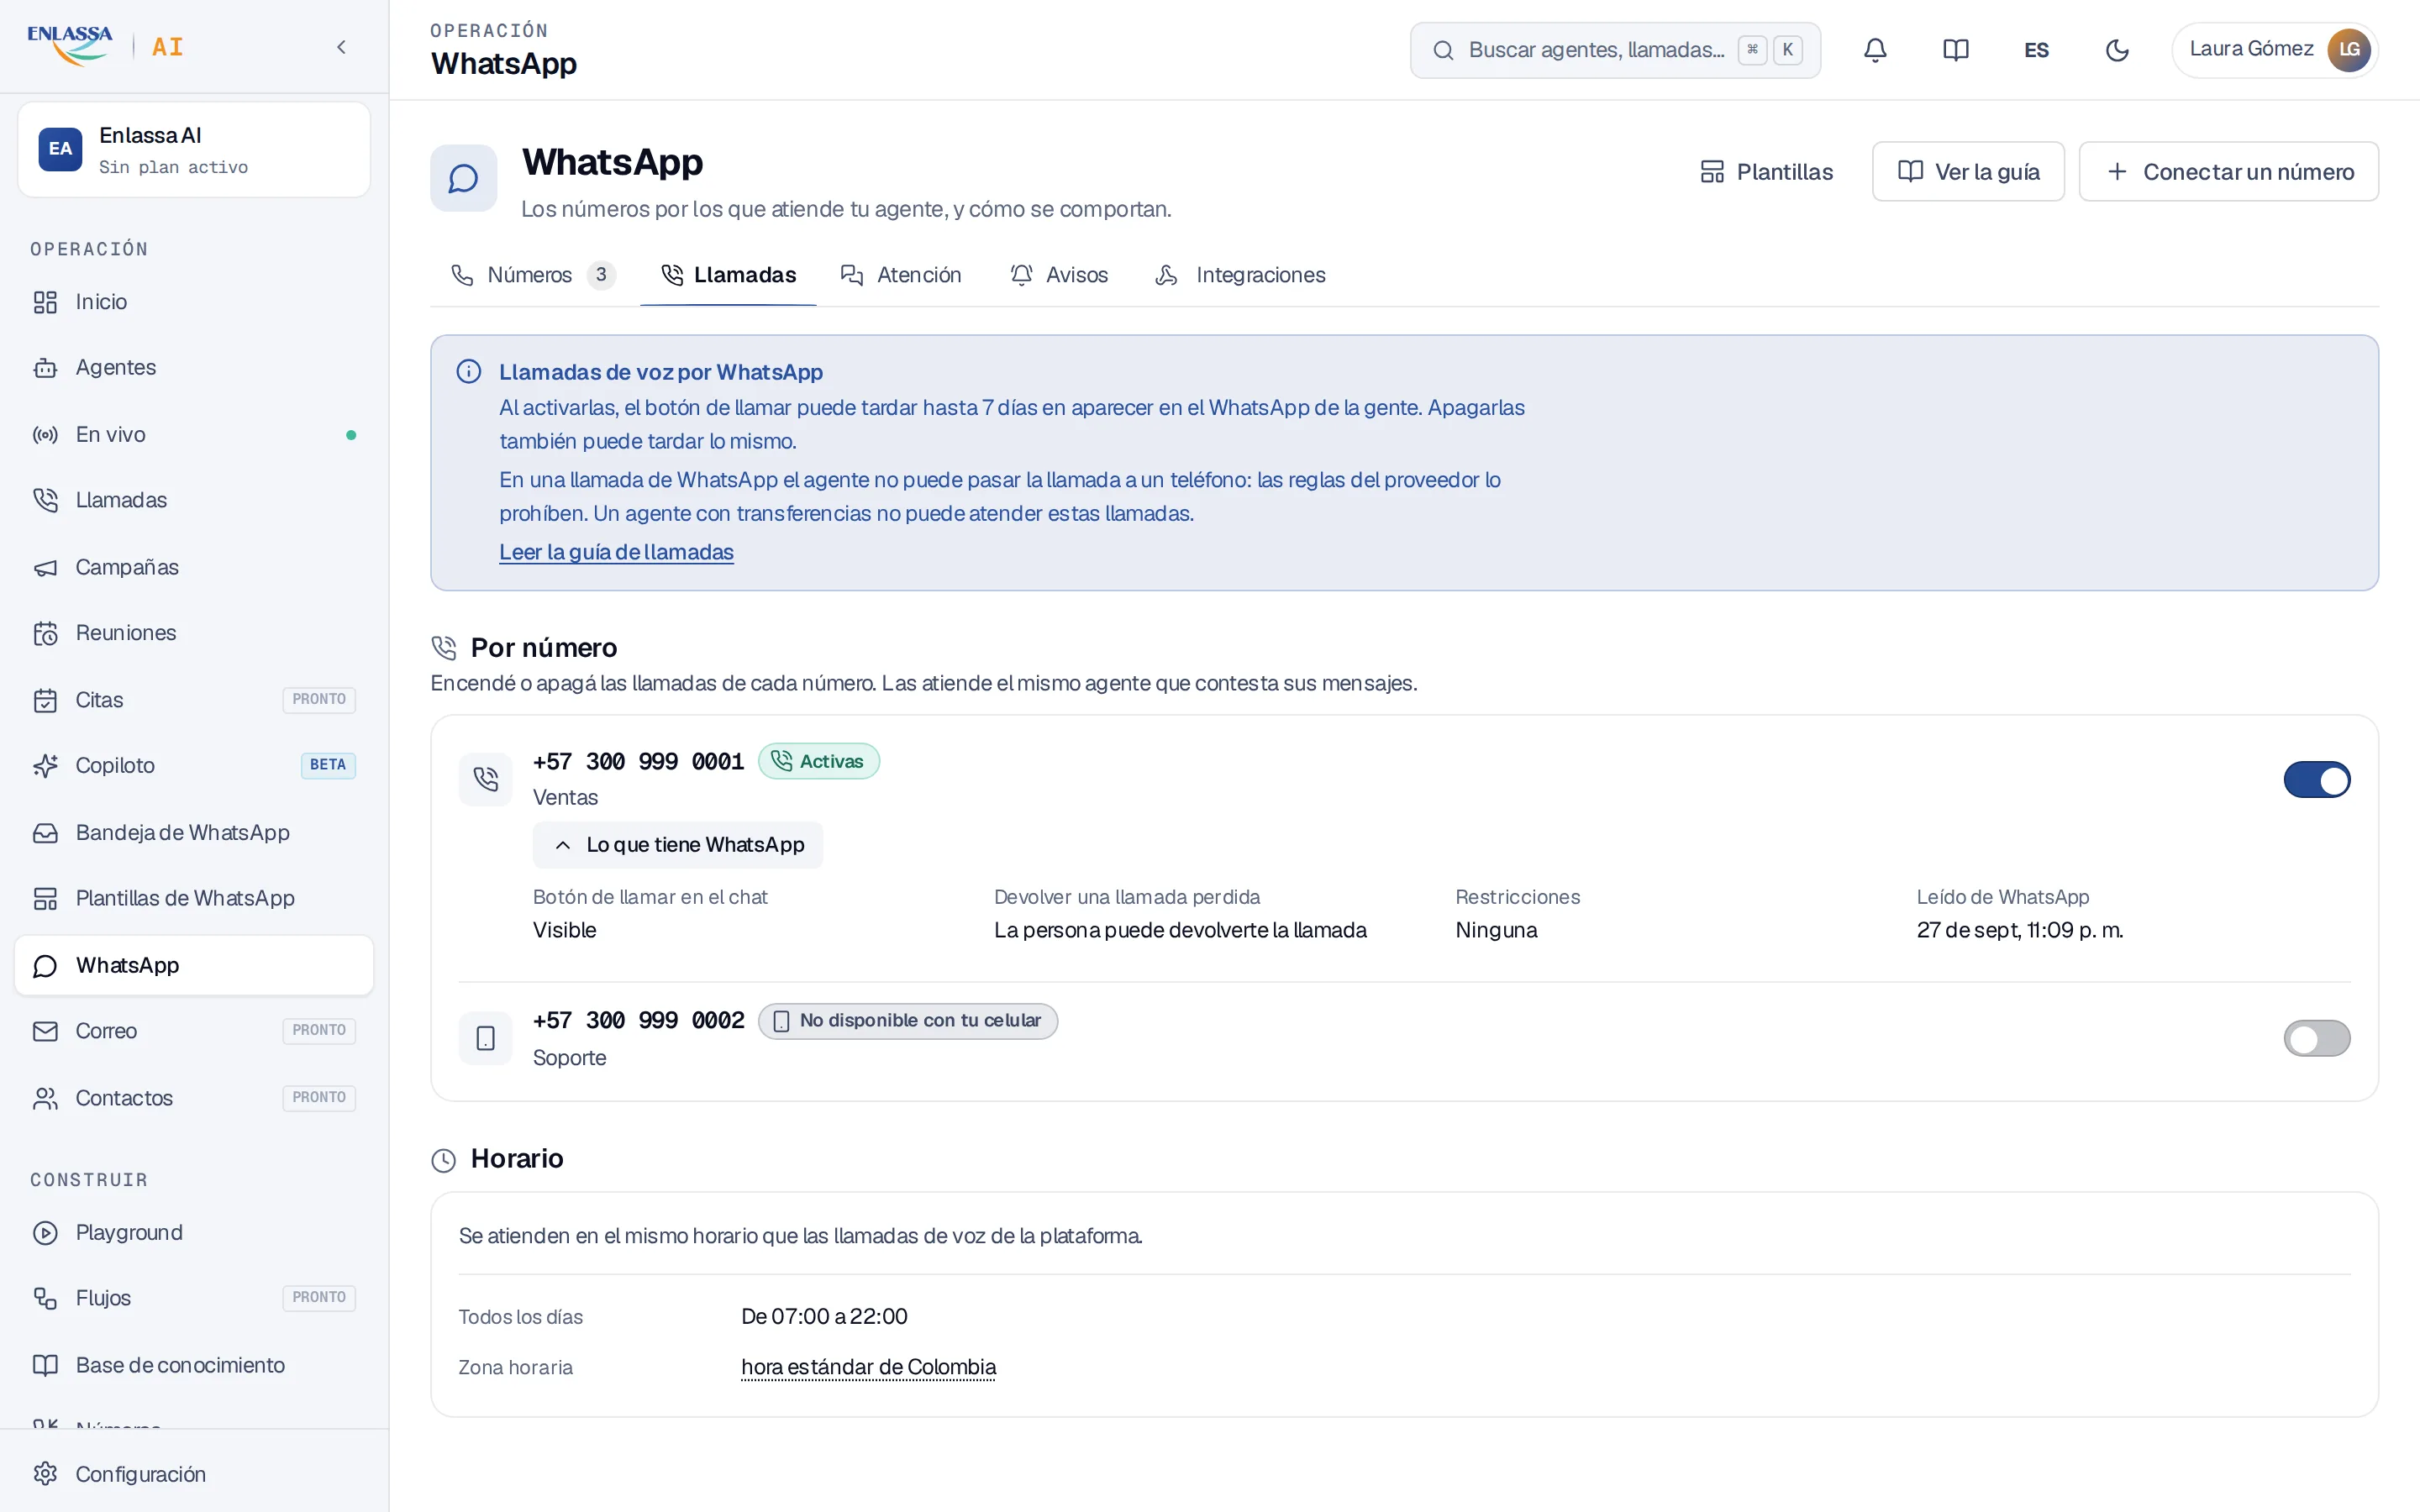Click the 'No disponible con tu celular' badge
This screenshot has width=2420, height=1512.
pyautogui.click(x=907, y=1021)
